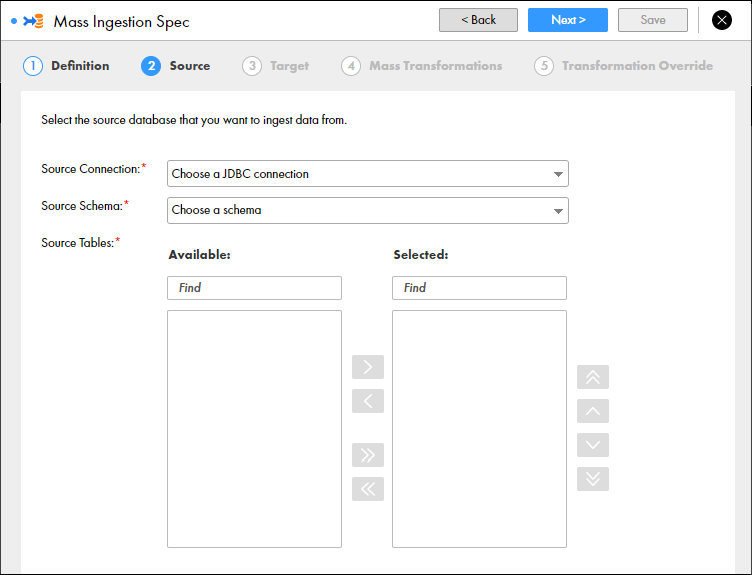752x575 pixels.
Task: Select the Source step
Action: pos(176,66)
